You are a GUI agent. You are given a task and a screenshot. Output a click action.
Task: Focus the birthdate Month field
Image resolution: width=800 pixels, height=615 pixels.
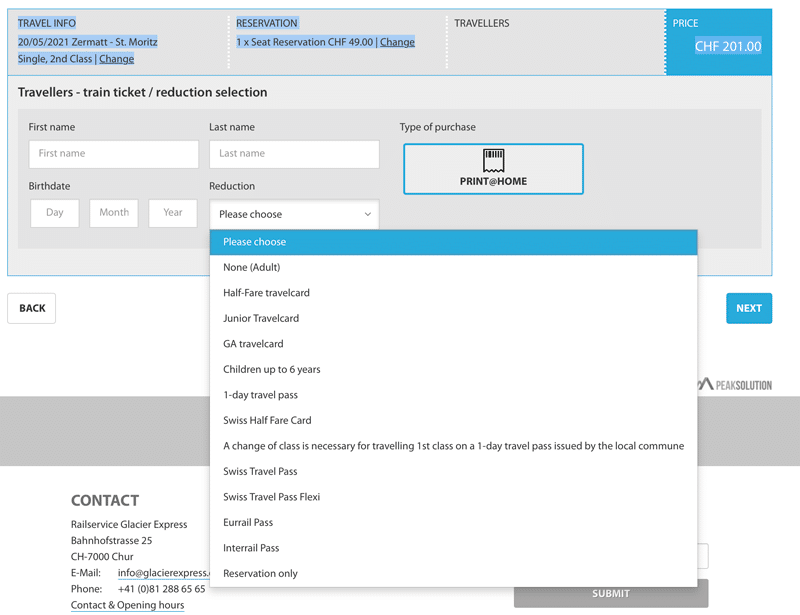point(114,213)
